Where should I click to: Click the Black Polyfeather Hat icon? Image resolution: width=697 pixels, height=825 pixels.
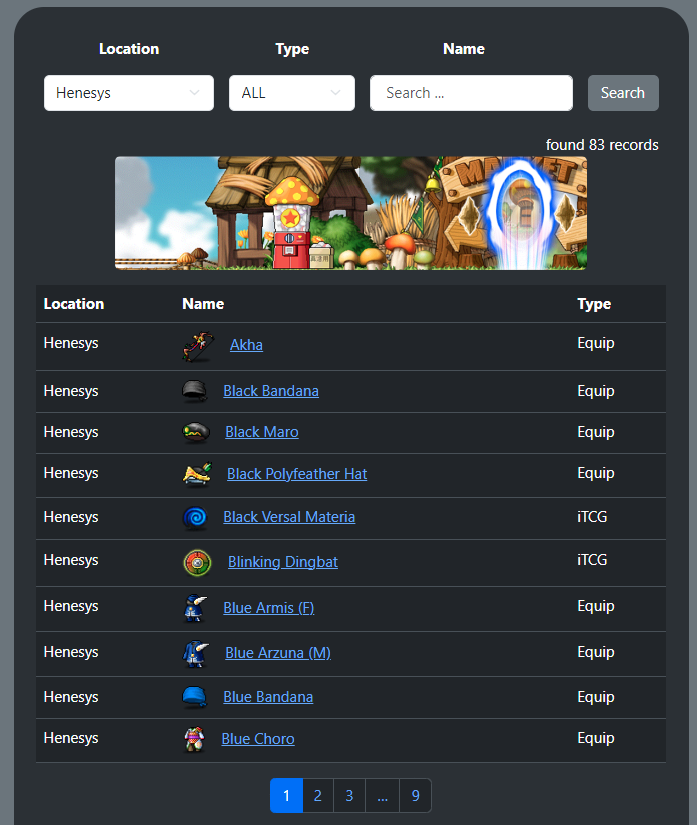pyautogui.click(x=197, y=475)
